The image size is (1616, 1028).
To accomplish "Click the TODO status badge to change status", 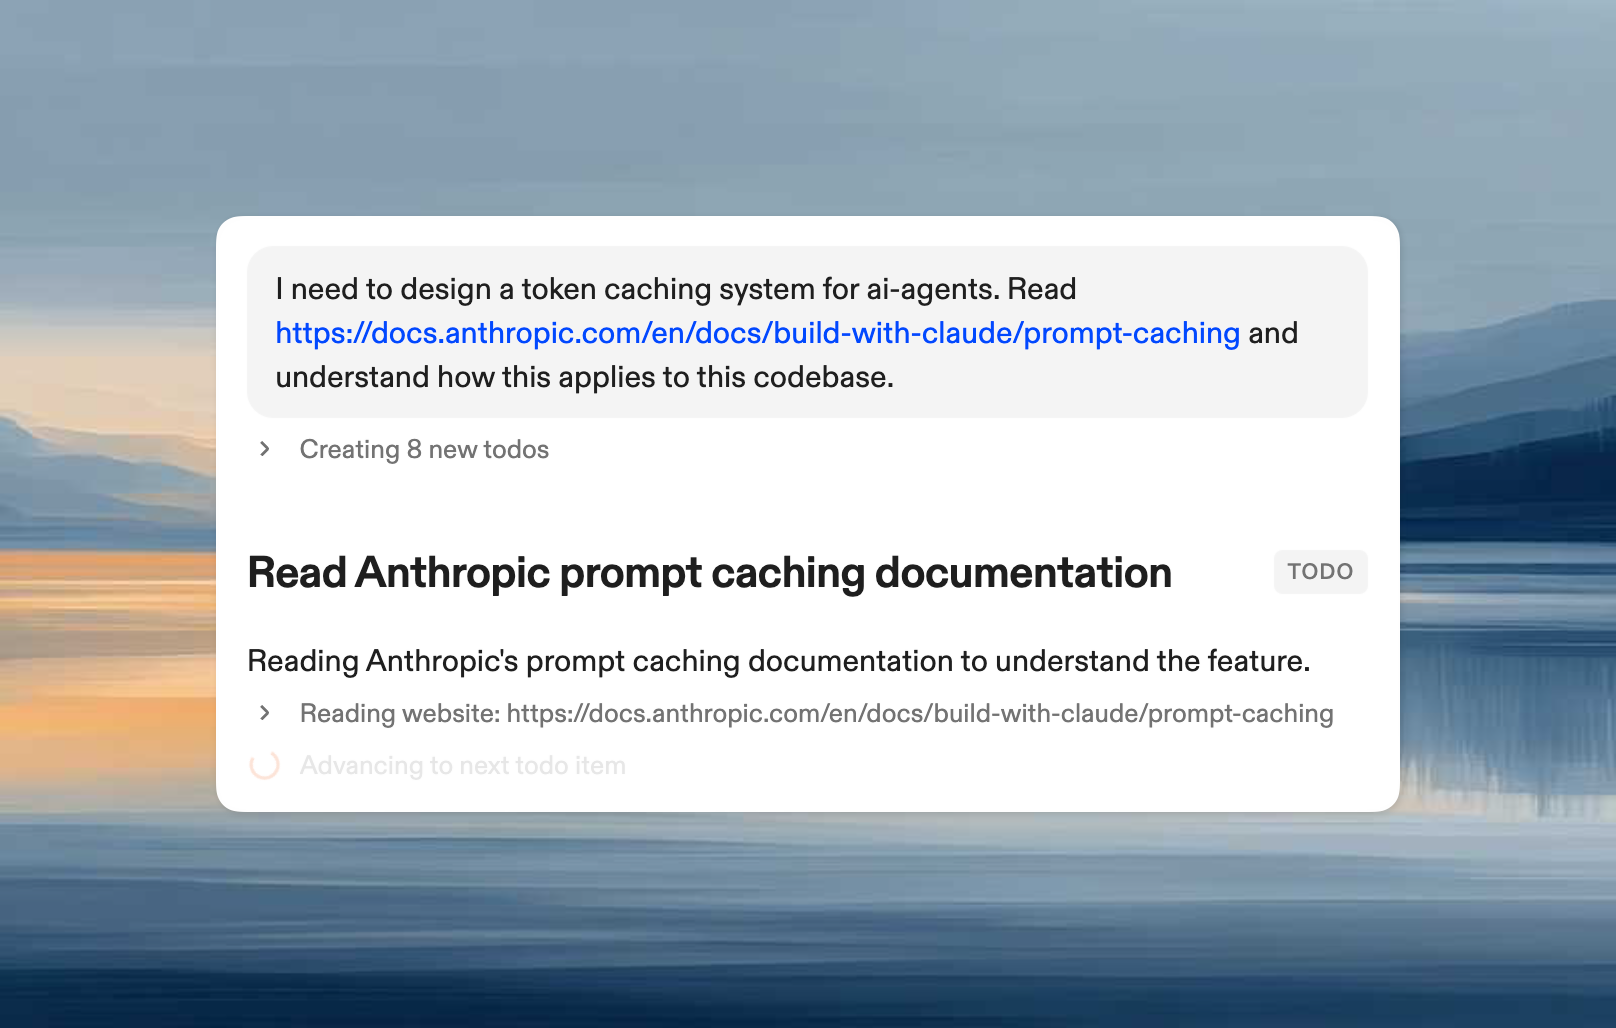I will [1320, 571].
